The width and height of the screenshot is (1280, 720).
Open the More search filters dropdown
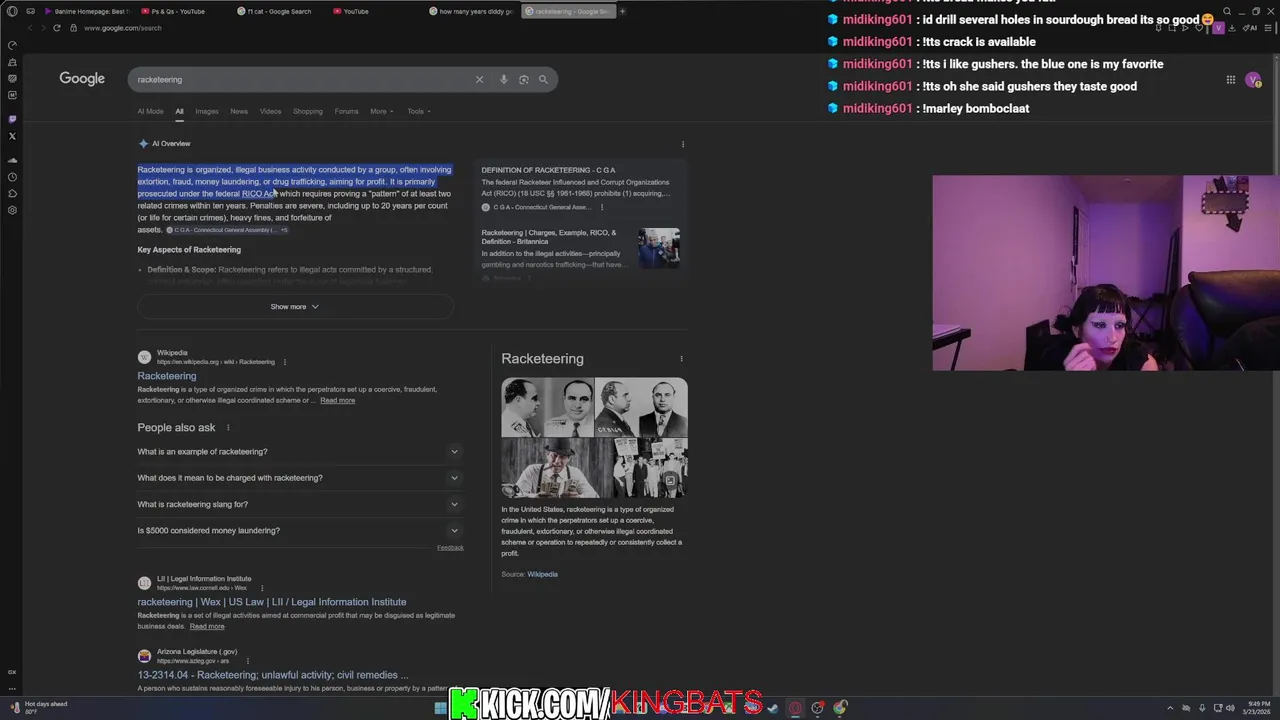[x=382, y=111]
